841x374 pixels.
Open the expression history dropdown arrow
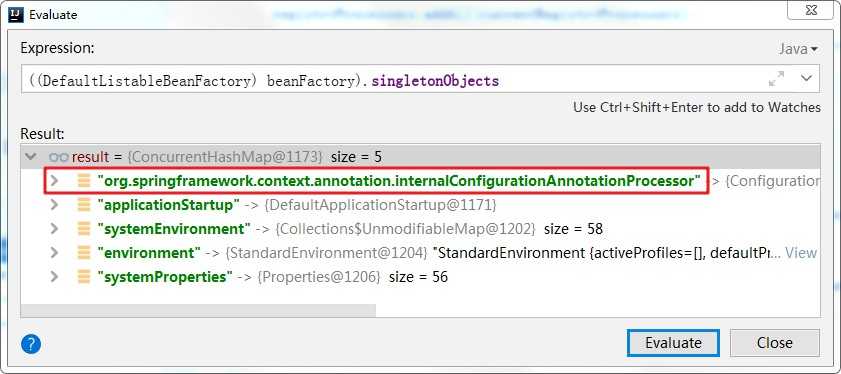coord(806,78)
